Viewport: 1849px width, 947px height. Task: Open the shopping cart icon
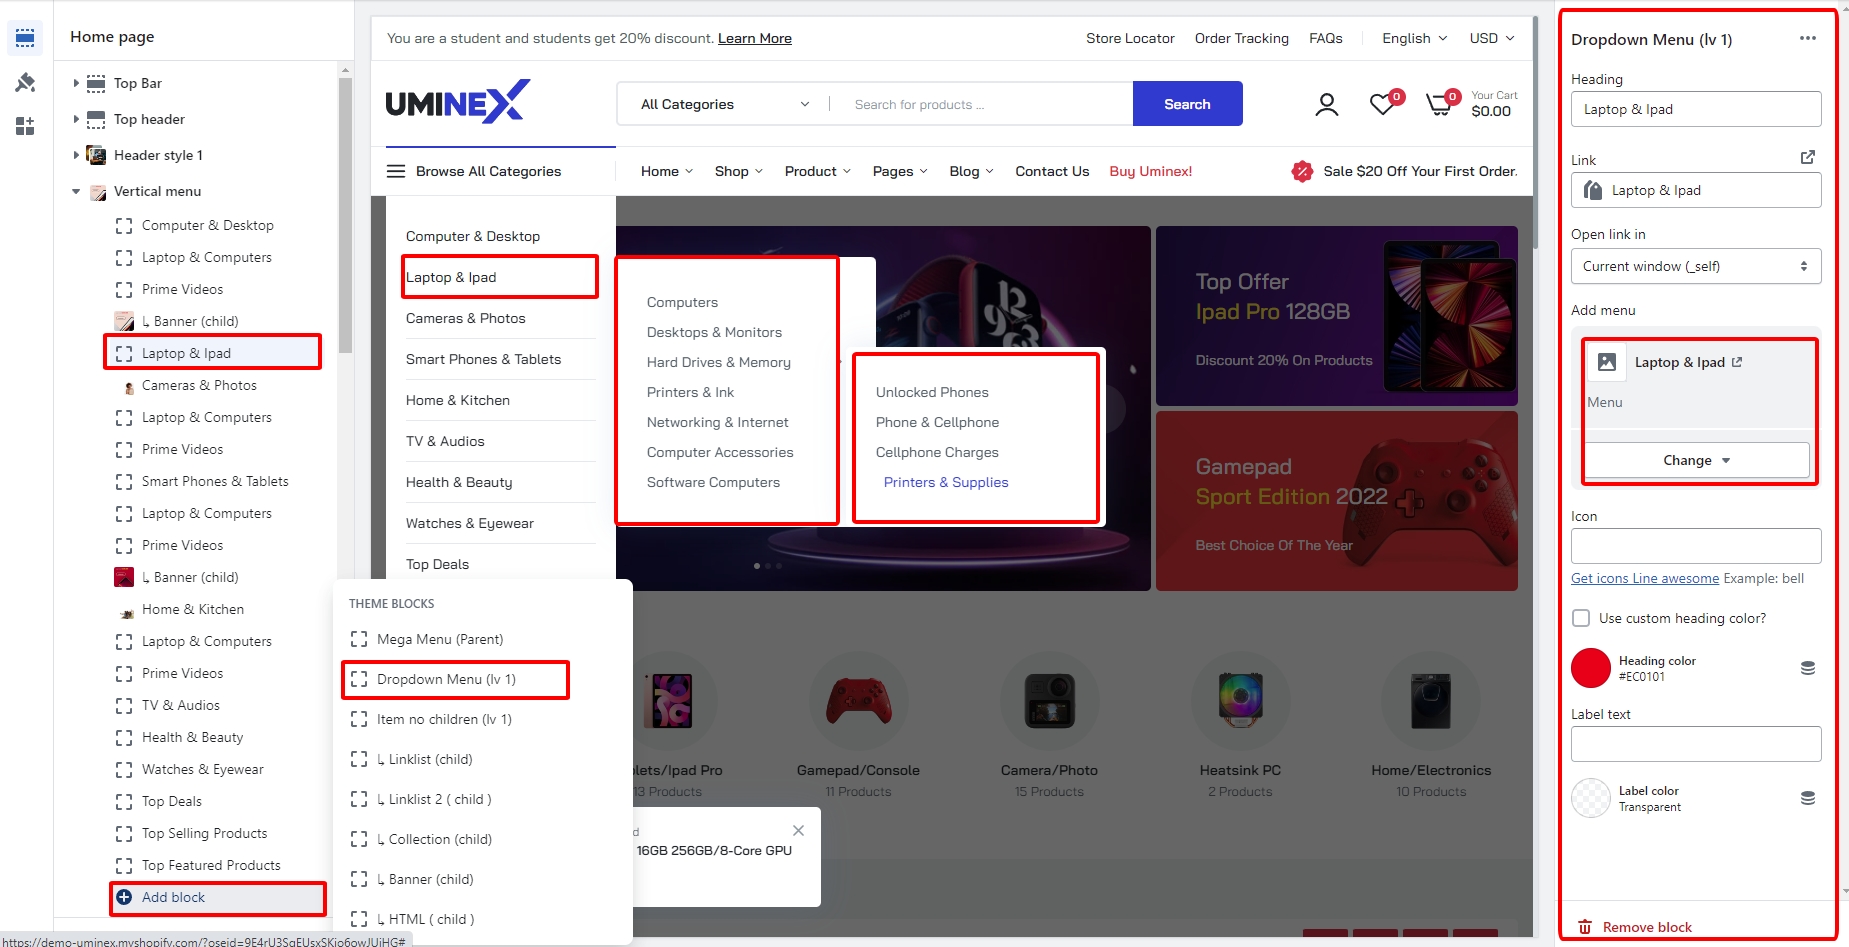(x=1439, y=104)
